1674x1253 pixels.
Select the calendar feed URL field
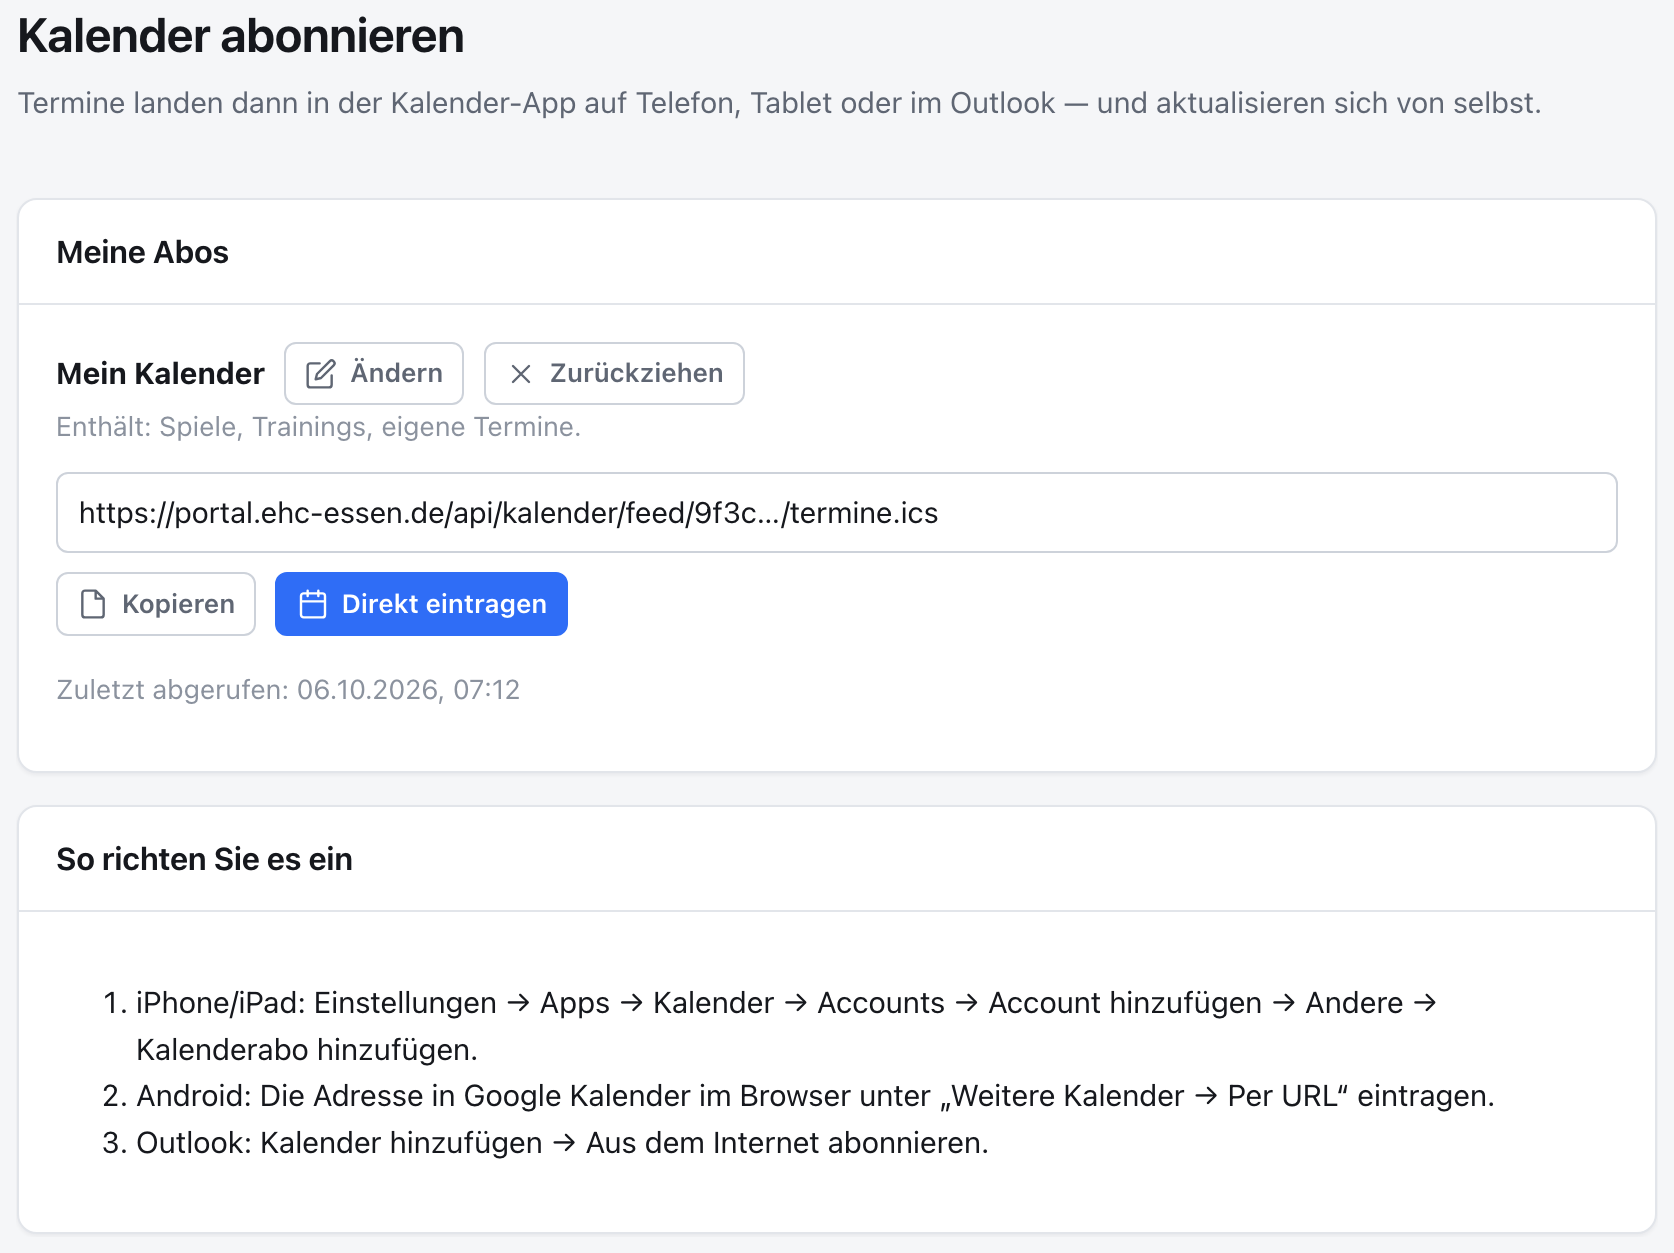837,513
